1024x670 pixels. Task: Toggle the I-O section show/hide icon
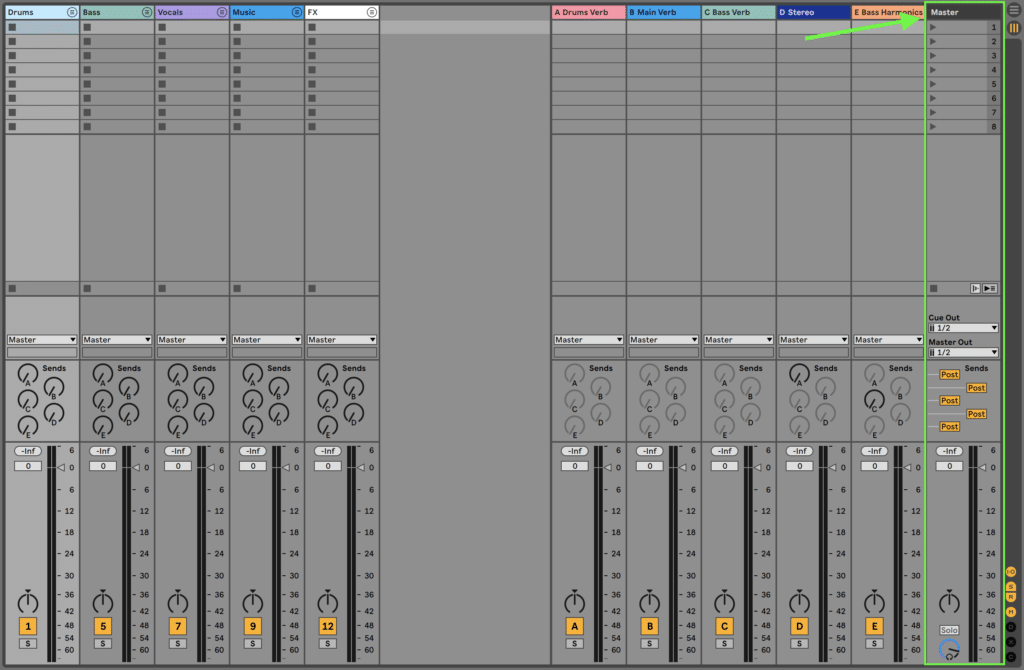click(x=1011, y=572)
